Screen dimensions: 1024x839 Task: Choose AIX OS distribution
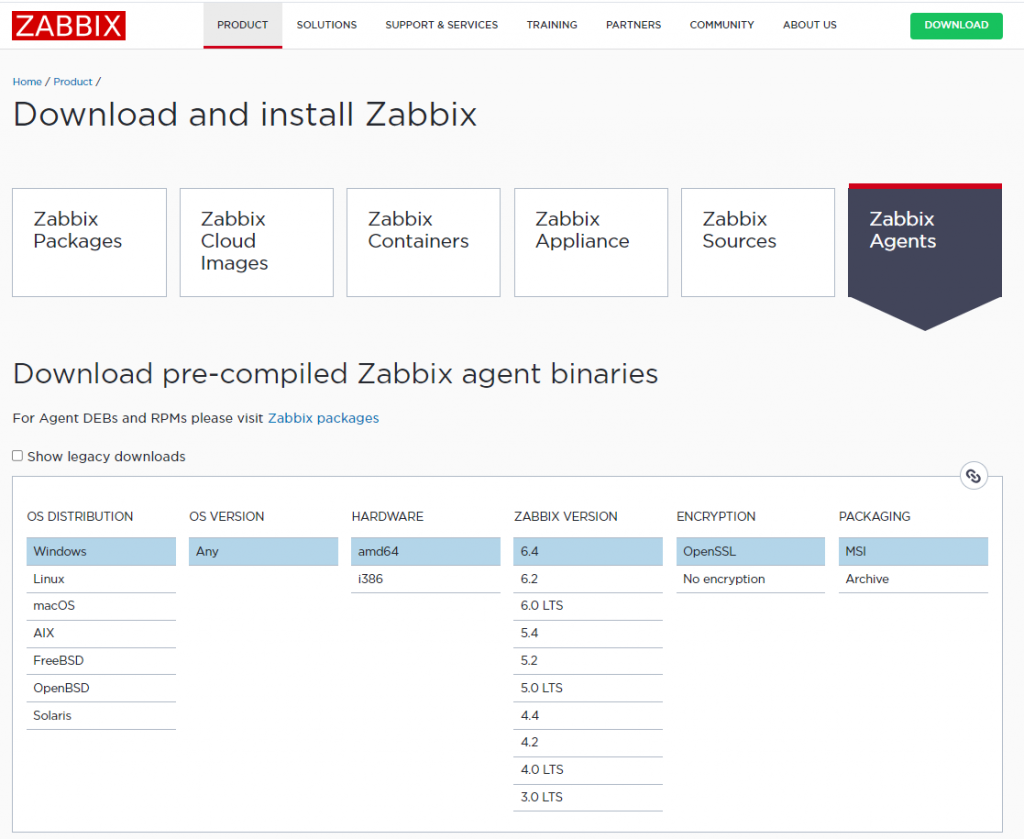tap(101, 633)
